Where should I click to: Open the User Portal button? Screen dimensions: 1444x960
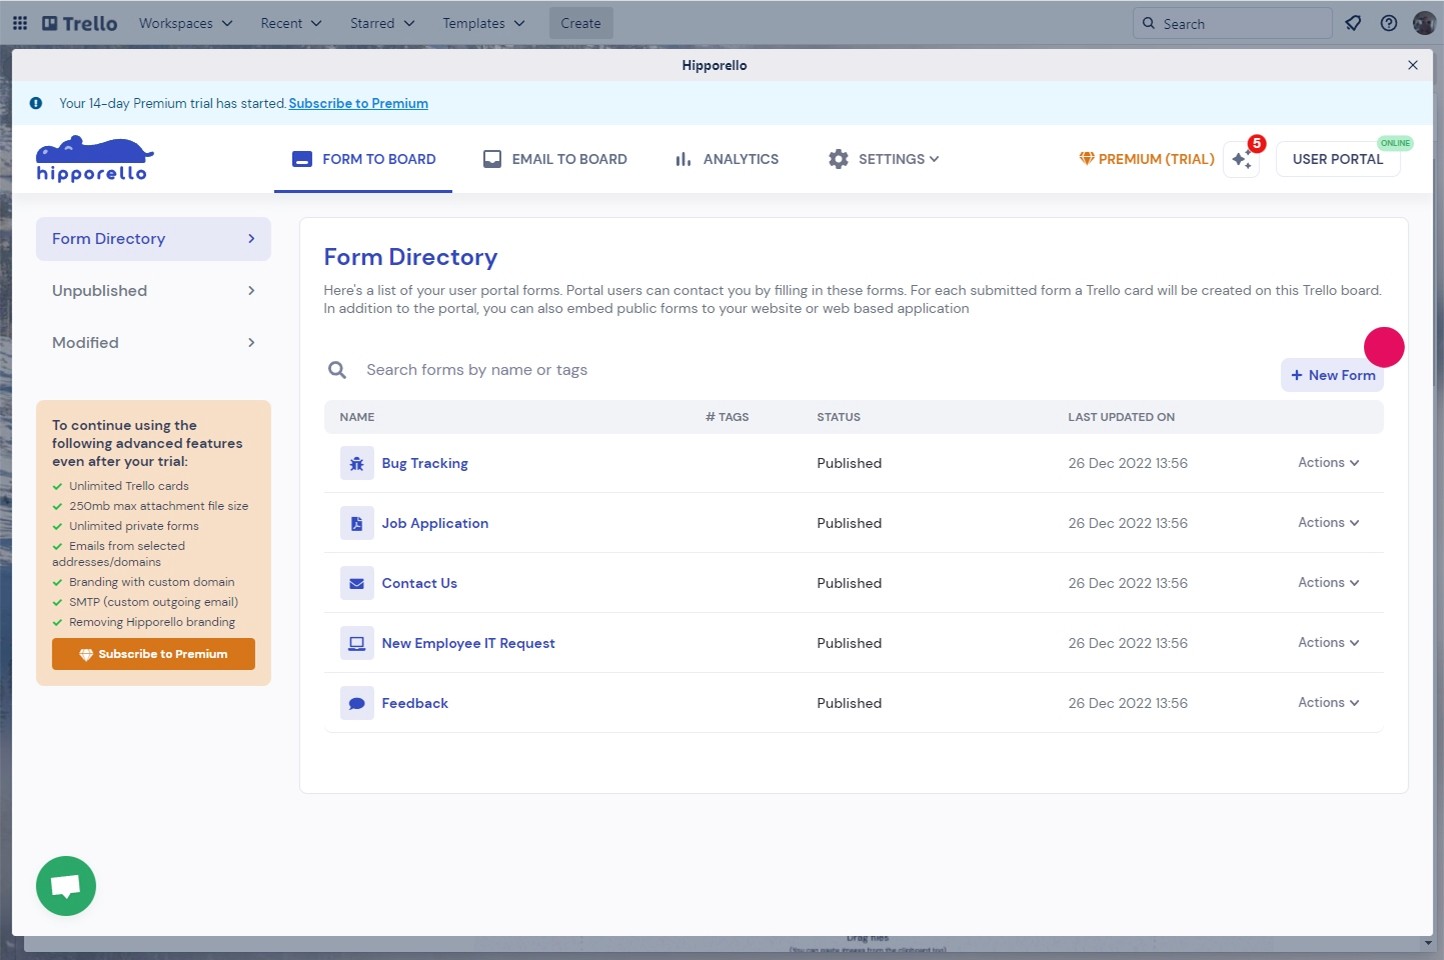point(1338,159)
